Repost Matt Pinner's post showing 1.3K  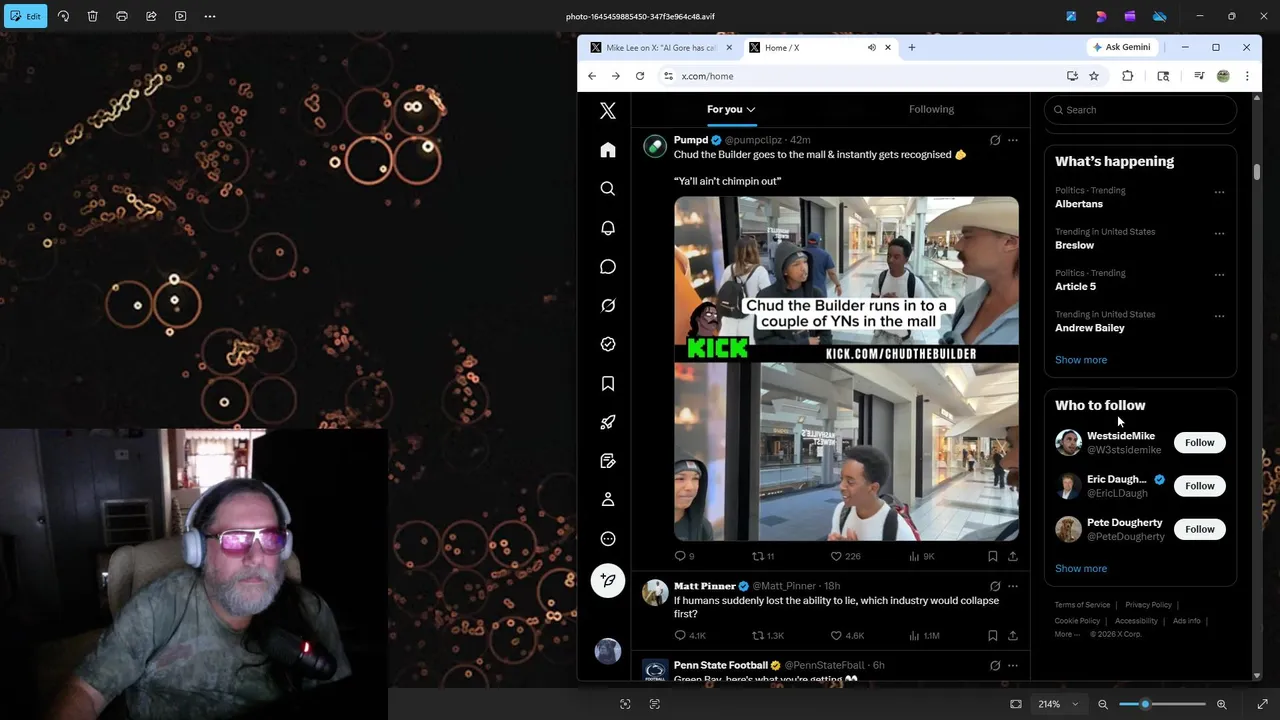click(768, 635)
